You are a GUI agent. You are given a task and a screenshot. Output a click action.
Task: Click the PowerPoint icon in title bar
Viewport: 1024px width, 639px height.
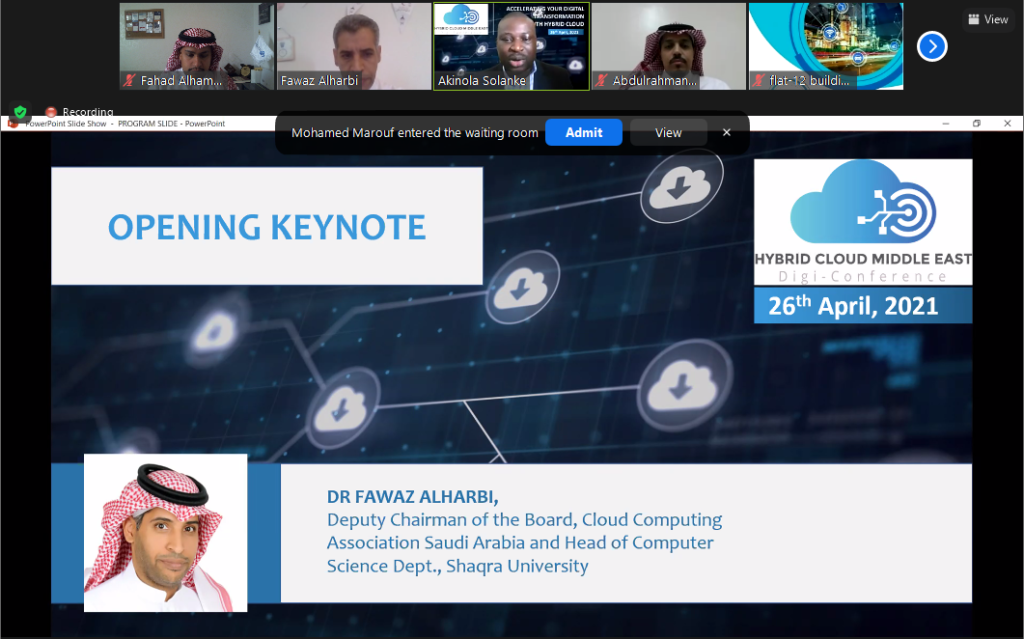(x=13, y=124)
